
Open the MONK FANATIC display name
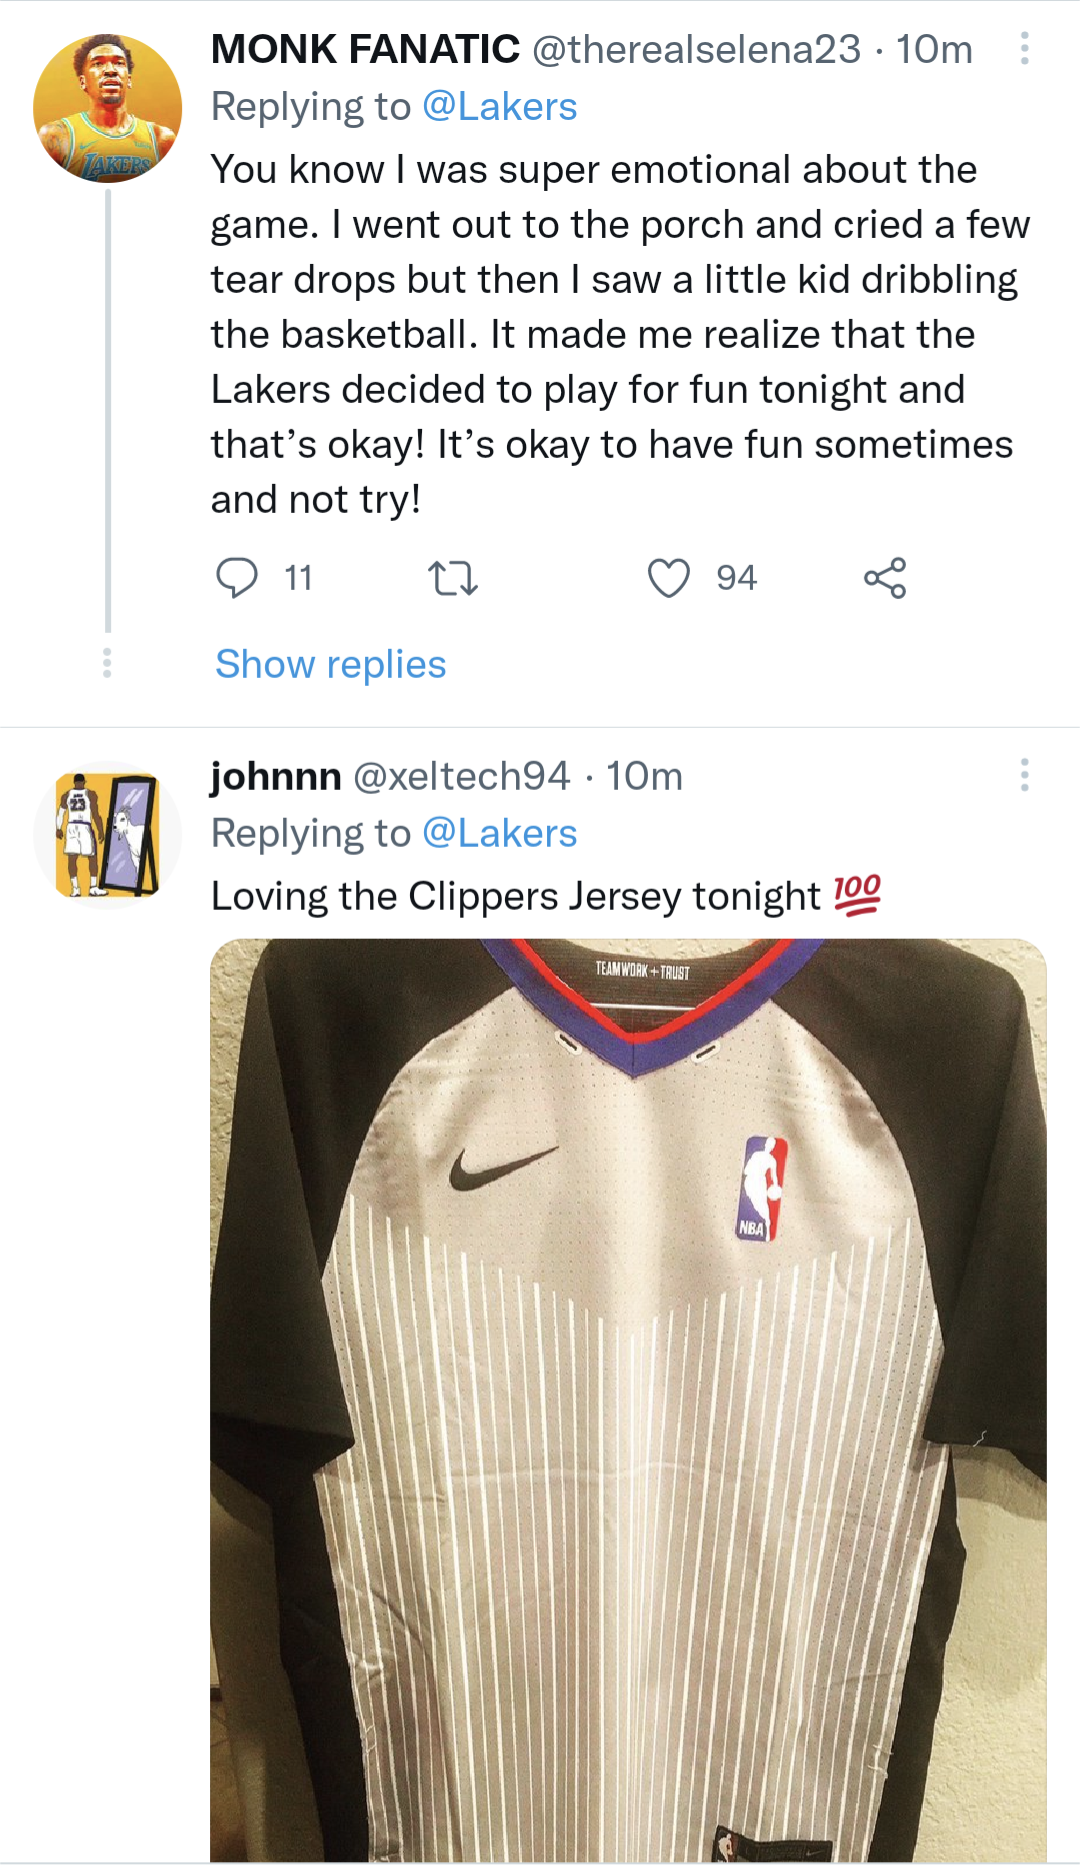tap(365, 49)
